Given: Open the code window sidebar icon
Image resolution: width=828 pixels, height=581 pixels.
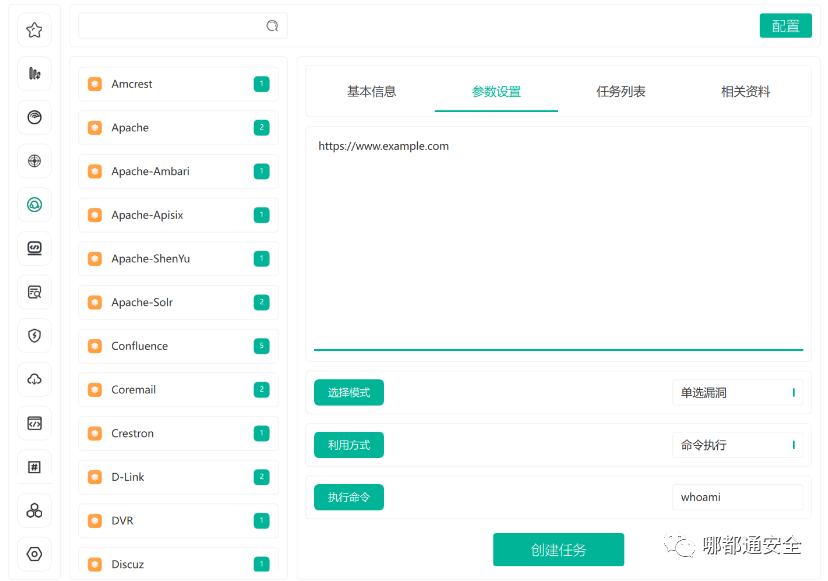Looking at the screenshot, I should pyautogui.click(x=34, y=423).
